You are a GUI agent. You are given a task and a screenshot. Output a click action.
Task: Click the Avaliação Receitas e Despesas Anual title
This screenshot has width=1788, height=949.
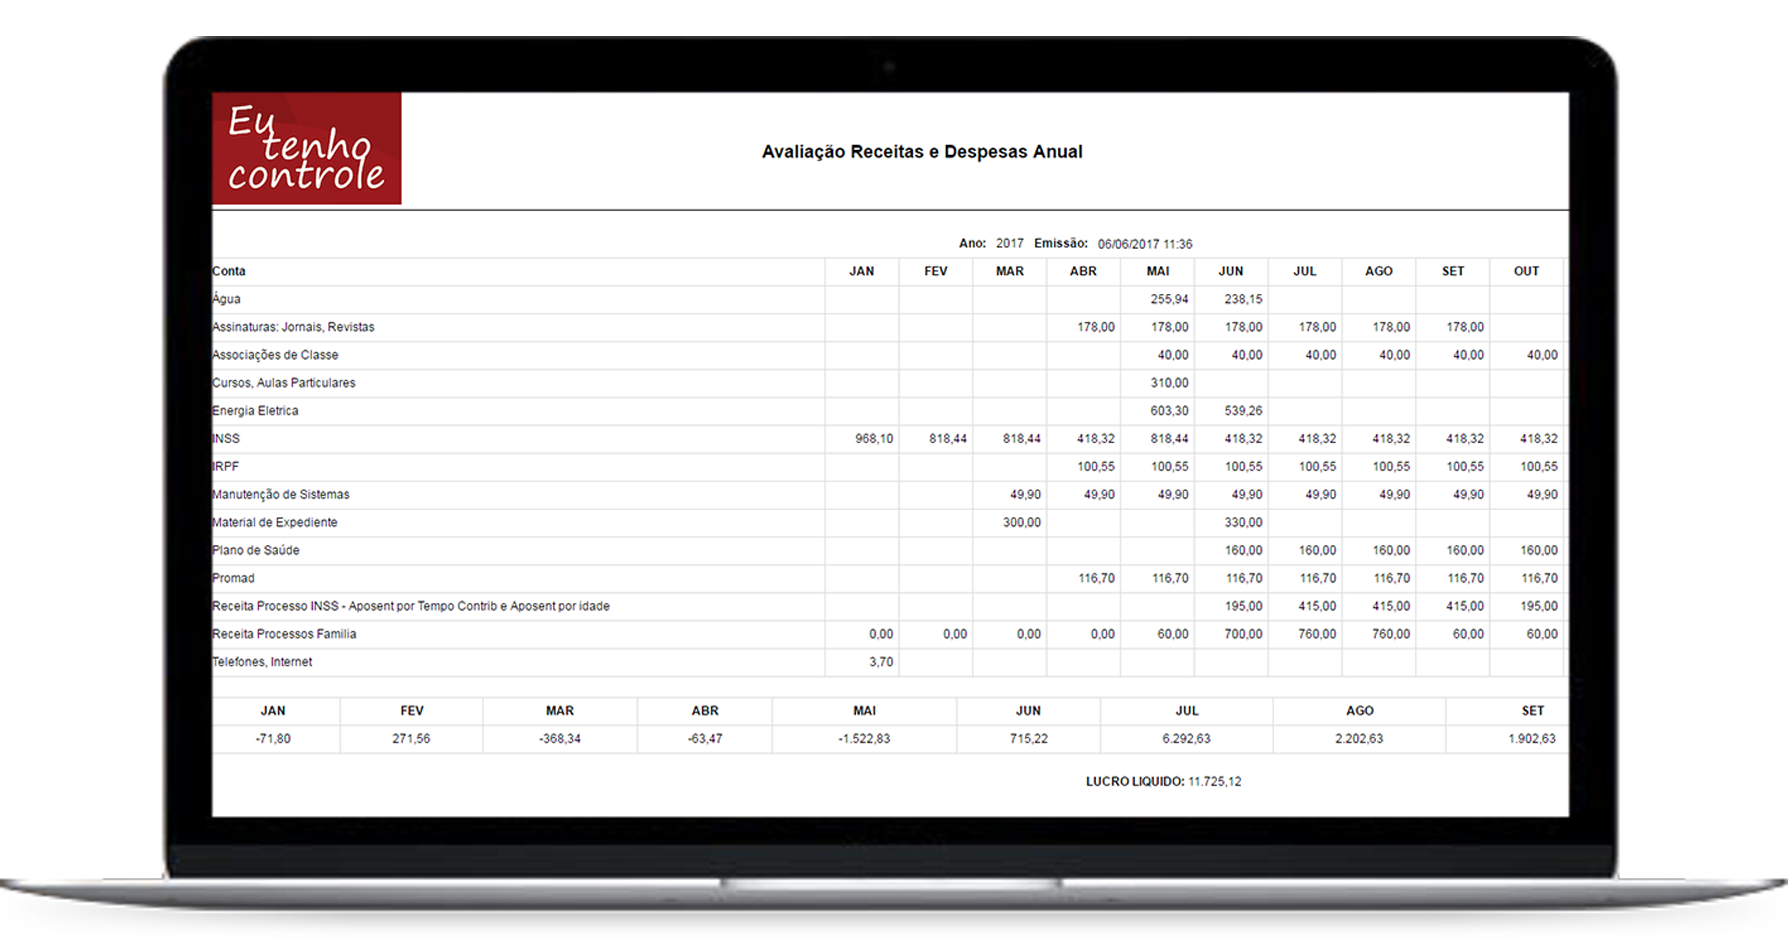921,152
